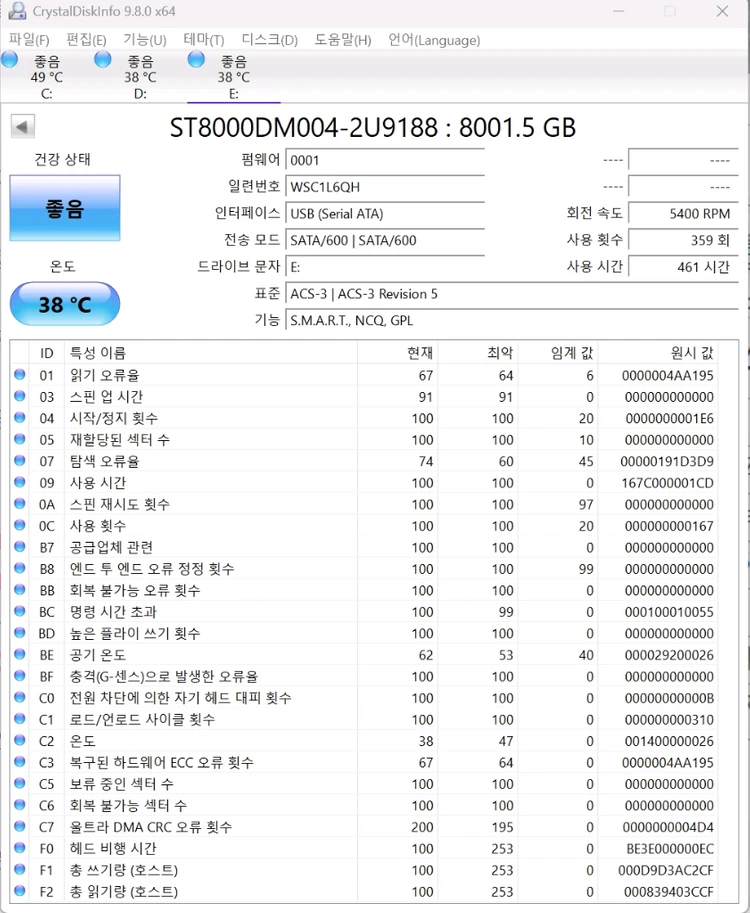
Task: Click status dot of attribute 03 row
Action: (20, 396)
